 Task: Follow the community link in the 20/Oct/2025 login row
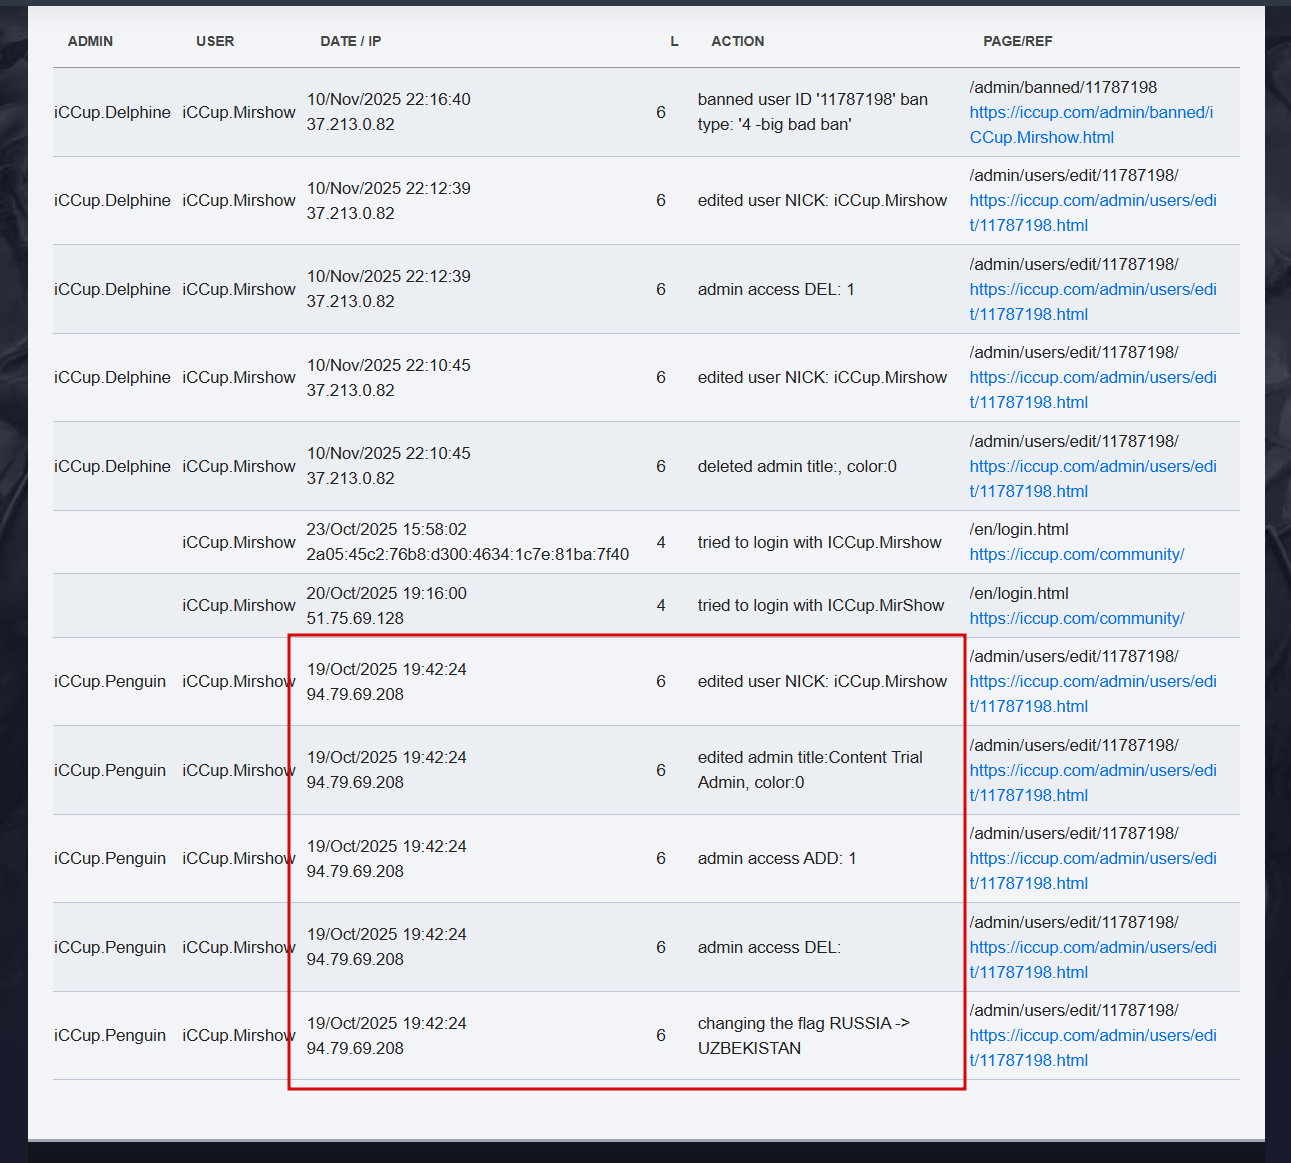pos(1077,619)
